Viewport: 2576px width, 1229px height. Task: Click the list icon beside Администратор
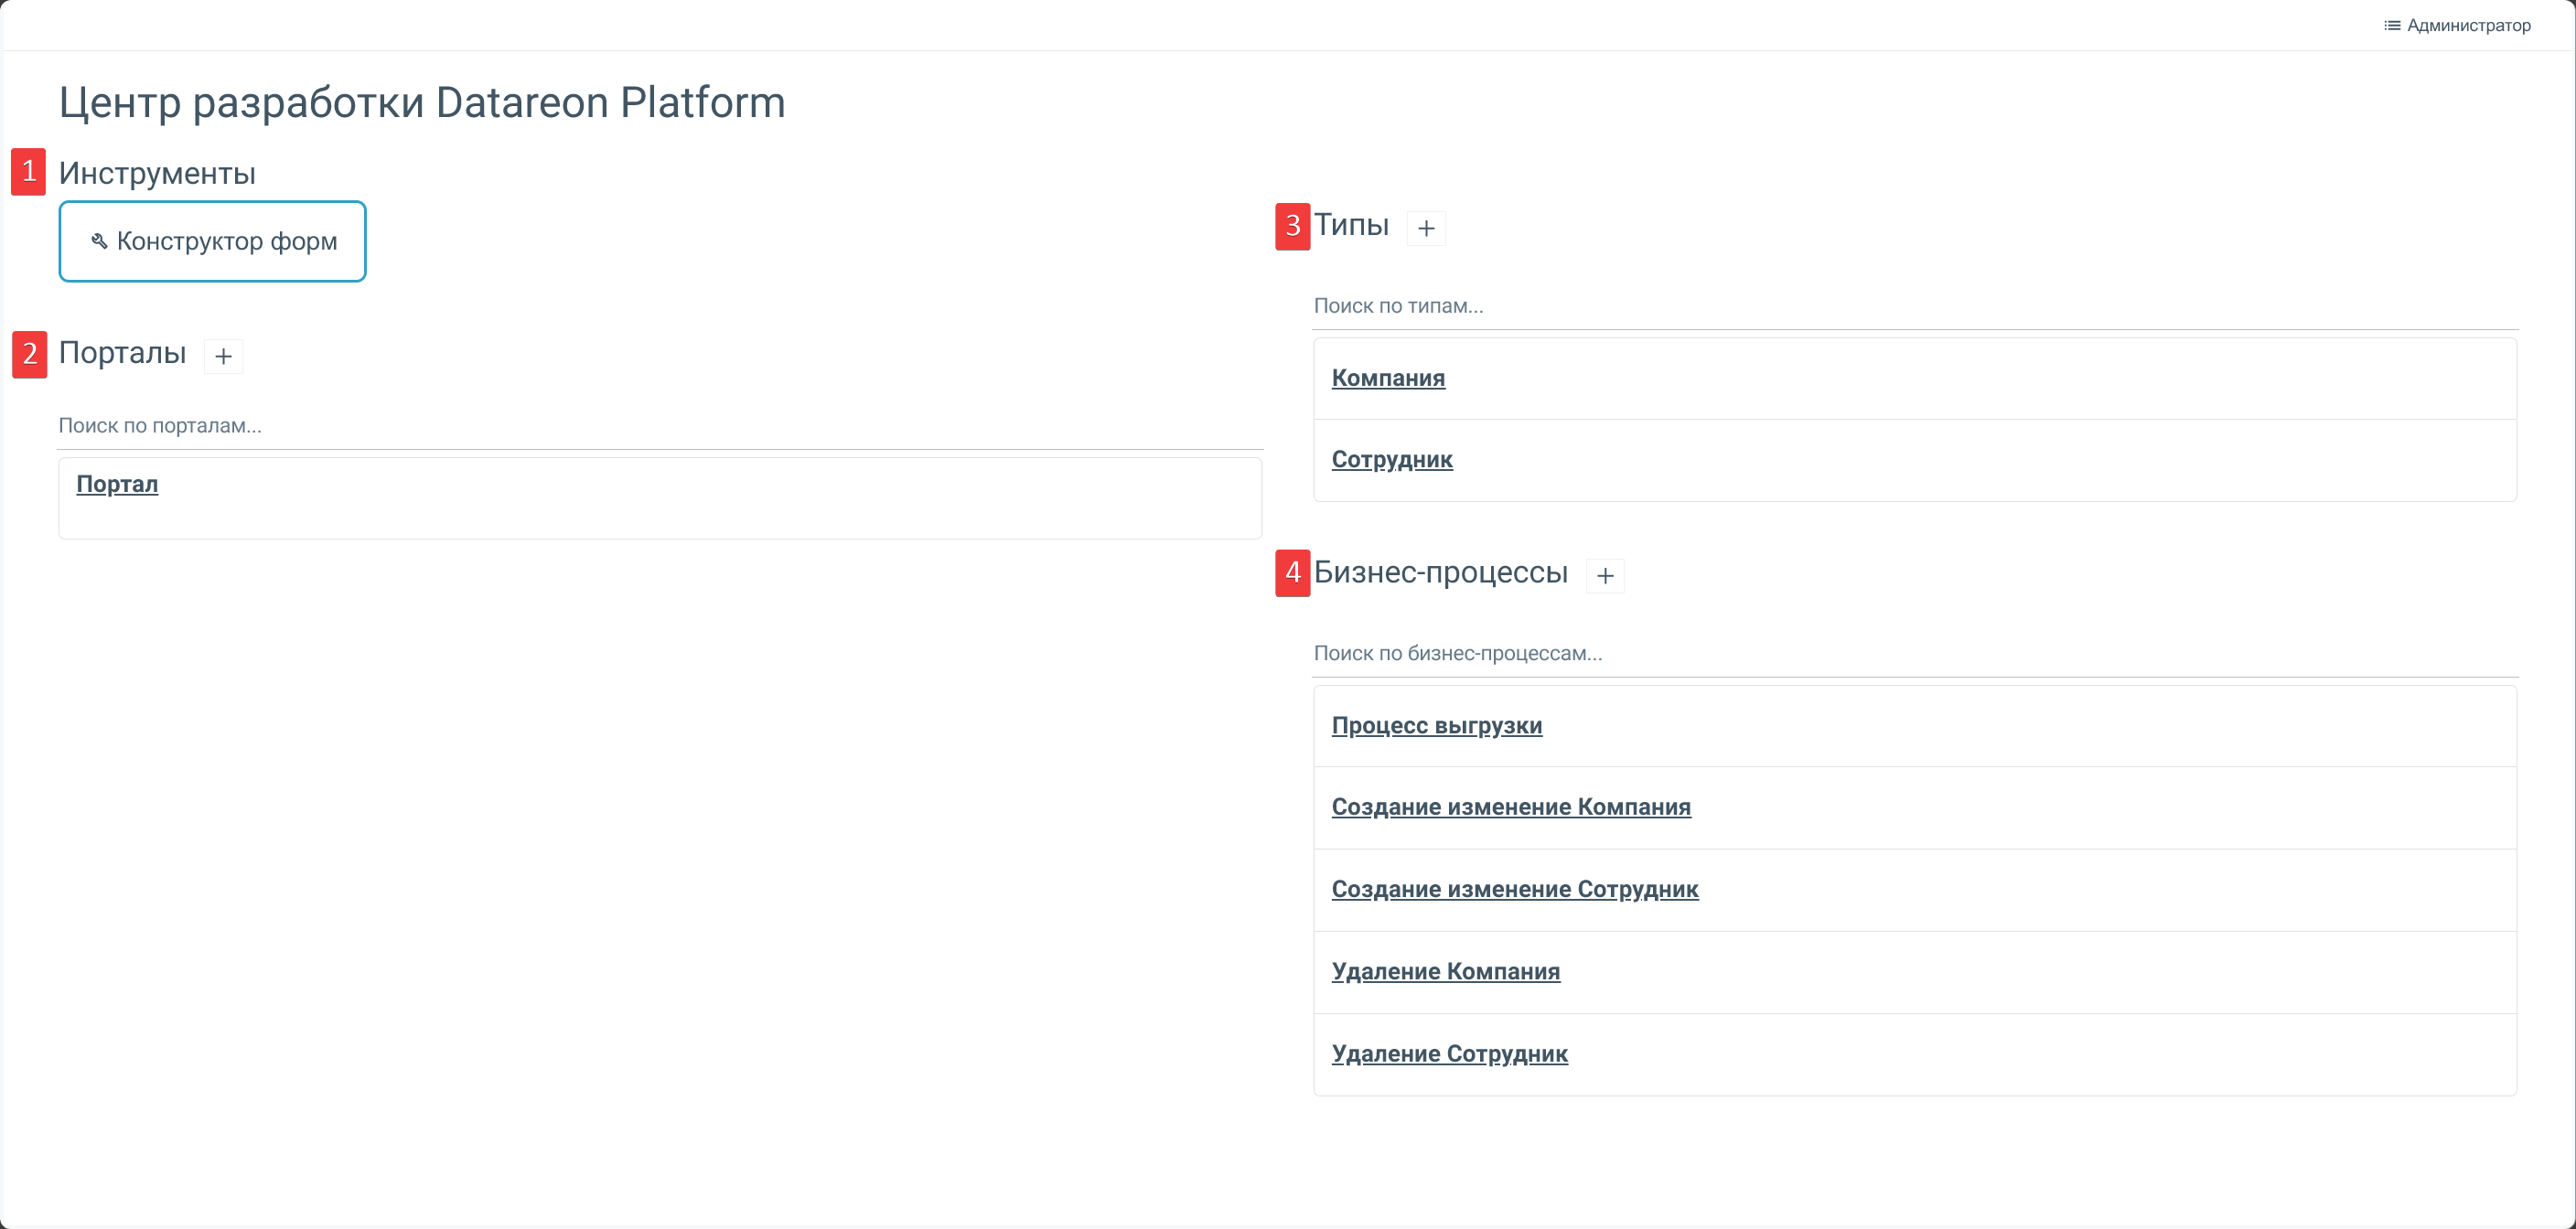(x=2392, y=26)
